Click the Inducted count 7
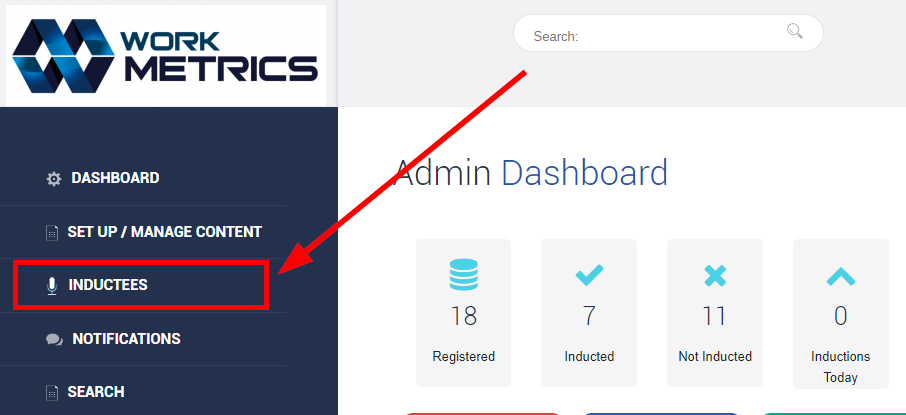The width and height of the screenshot is (906, 415). tap(589, 316)
